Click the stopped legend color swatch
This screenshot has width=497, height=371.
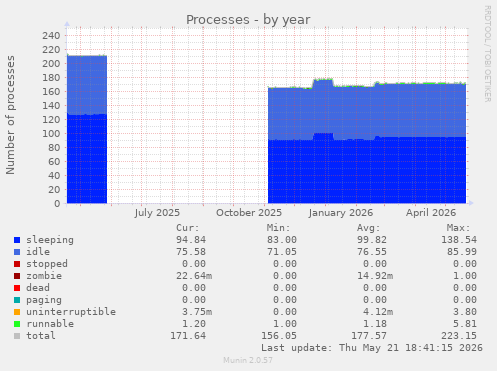pos(17,264)
